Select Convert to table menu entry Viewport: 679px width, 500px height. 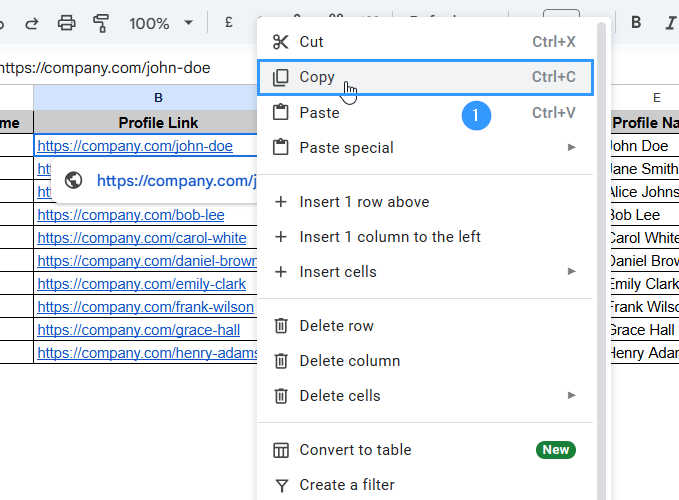pyautogui.click(x=425, y=450)
